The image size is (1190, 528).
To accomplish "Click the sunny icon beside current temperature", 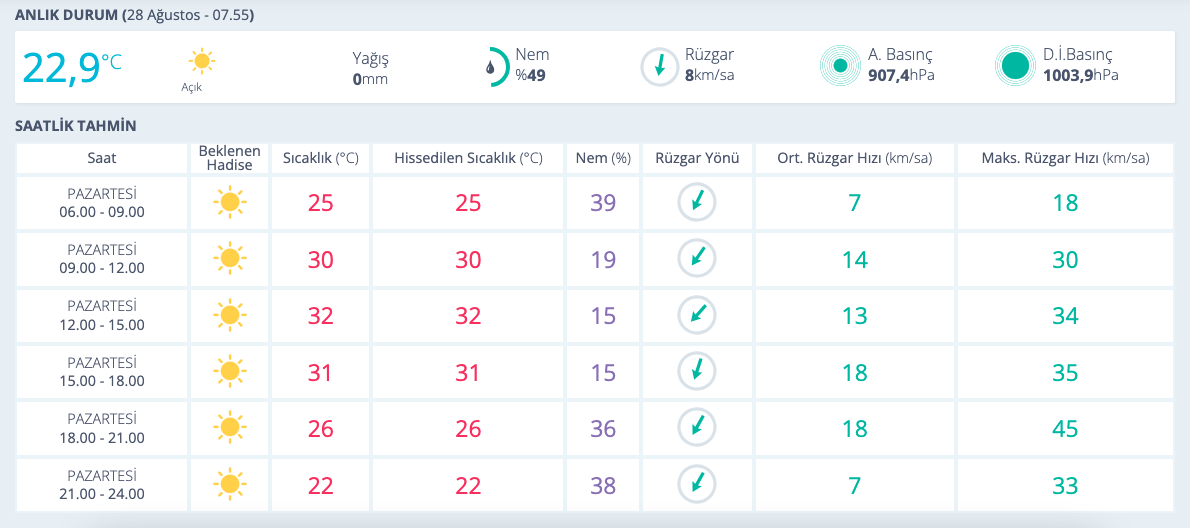I will point(202,62).
